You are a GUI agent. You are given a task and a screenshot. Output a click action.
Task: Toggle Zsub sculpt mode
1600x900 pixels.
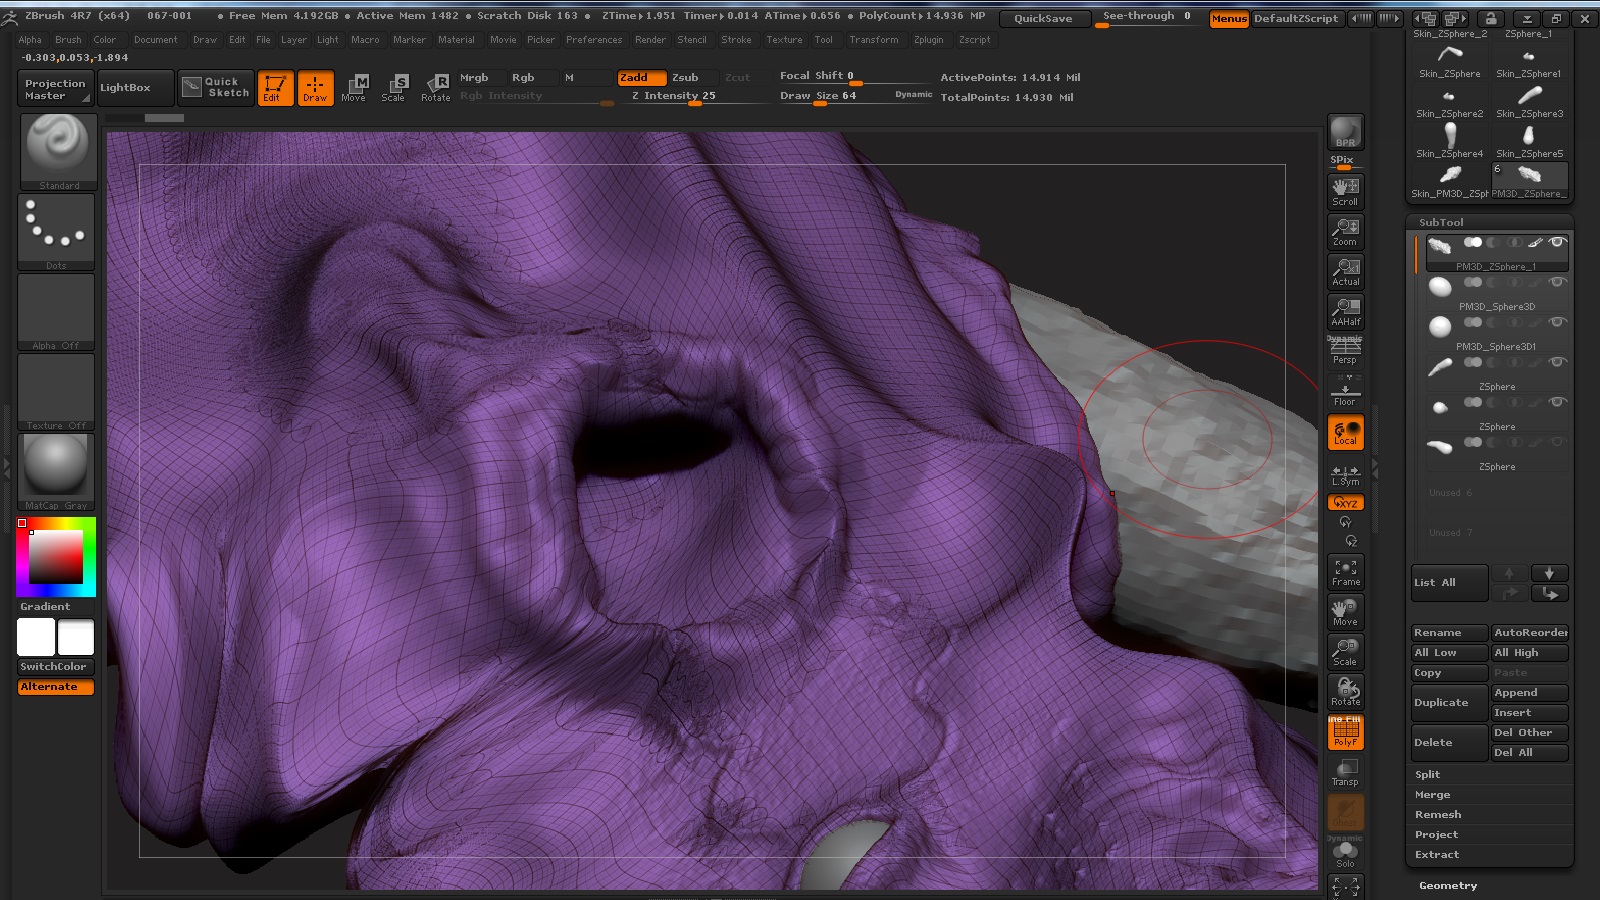pyautogui.click(x=691, y=77)
